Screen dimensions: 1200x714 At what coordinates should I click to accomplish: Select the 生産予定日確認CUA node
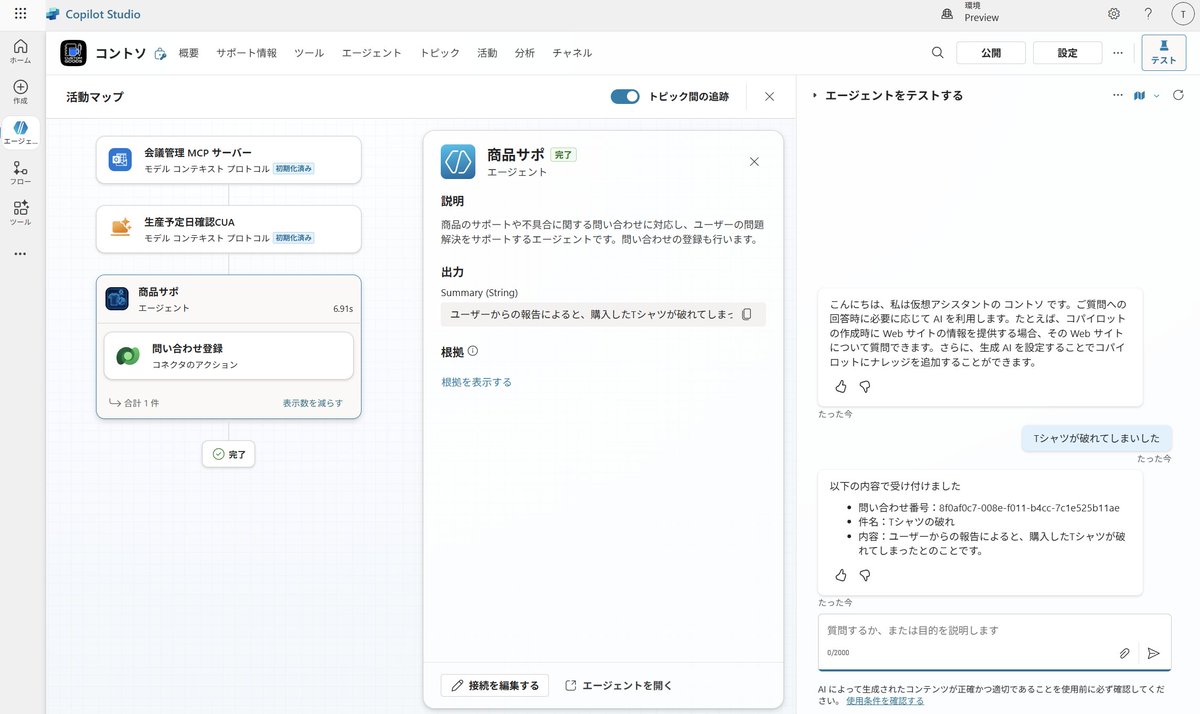[229, 229]
